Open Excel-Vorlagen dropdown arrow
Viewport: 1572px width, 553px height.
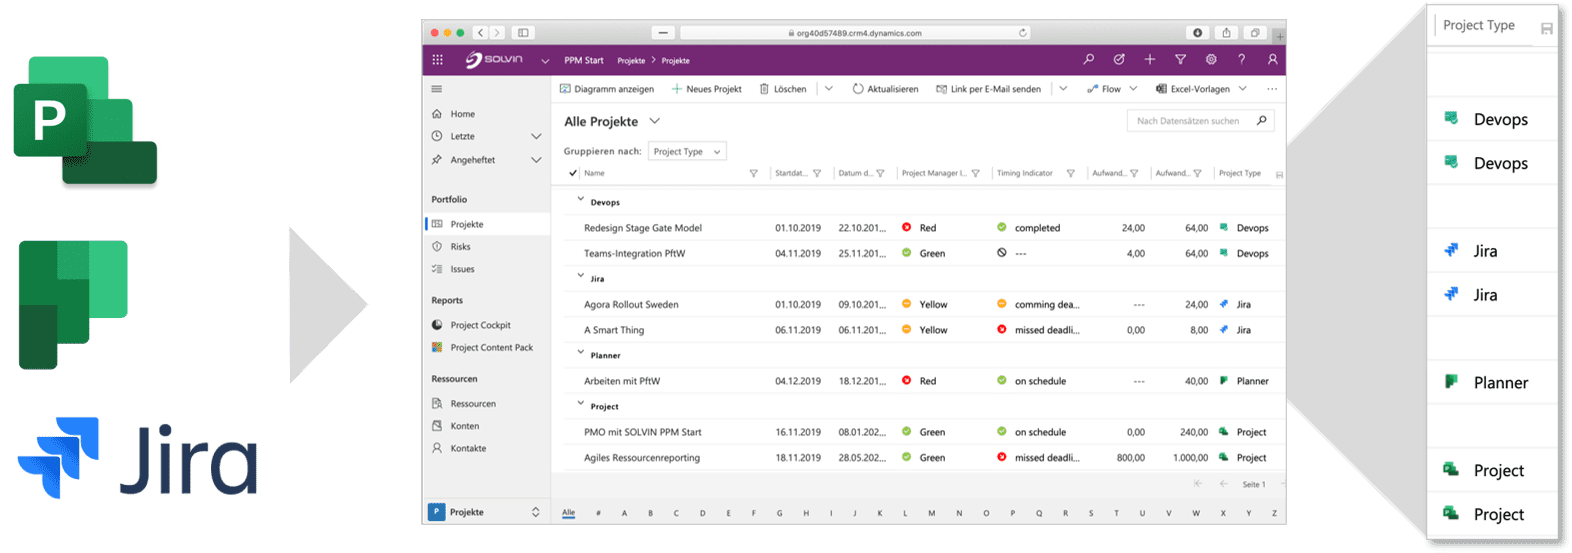(1243, 89)
